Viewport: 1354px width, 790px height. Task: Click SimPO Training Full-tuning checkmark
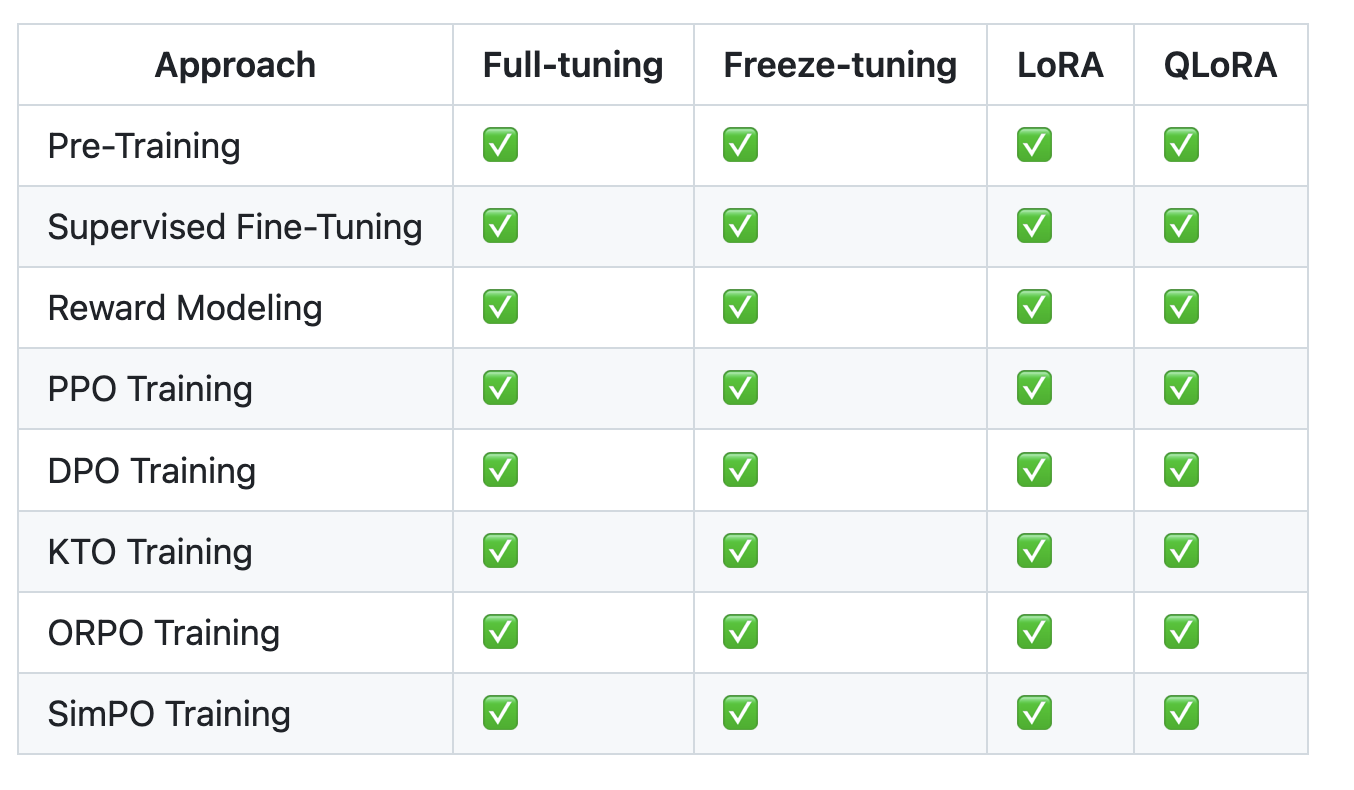coord(500,713)
